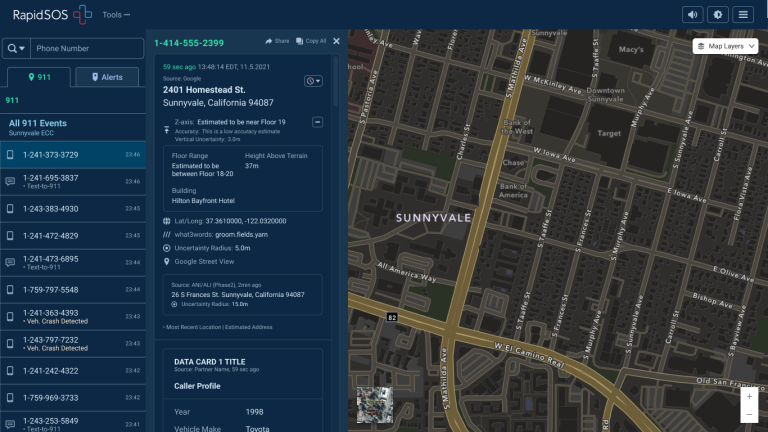Click the Z-axis elevation icon
The width and height of the screenshot is (768, 432).
pyautogui.click(x=167, y=130)
